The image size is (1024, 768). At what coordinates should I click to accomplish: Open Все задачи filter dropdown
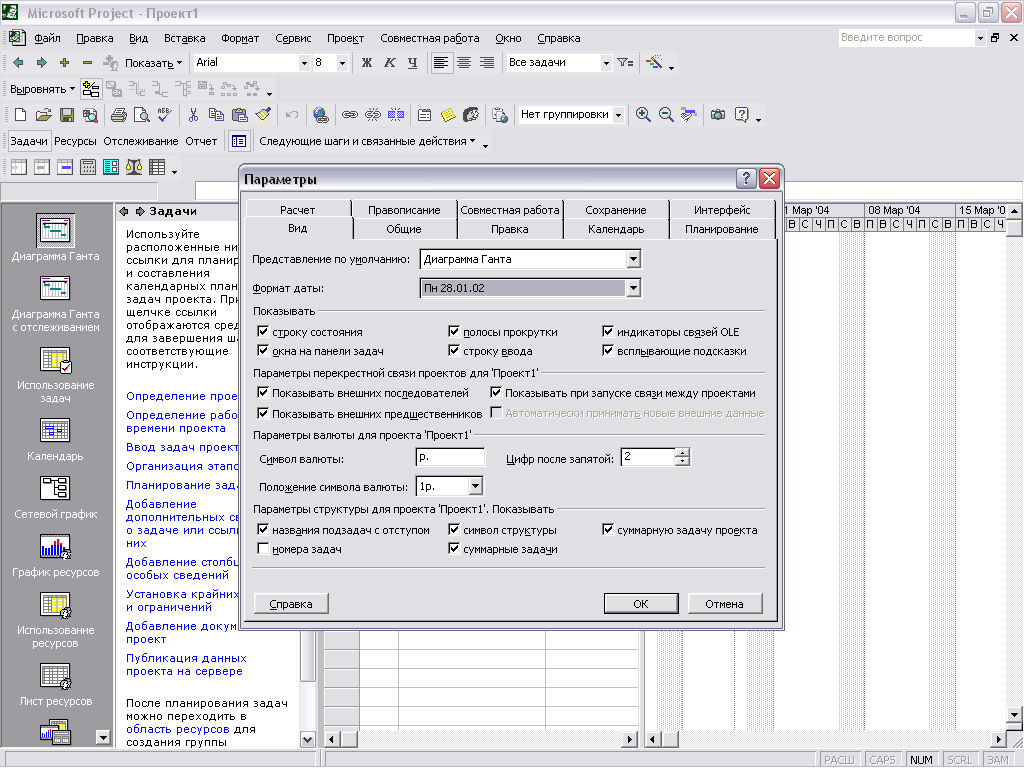click(x=606, y=63)
